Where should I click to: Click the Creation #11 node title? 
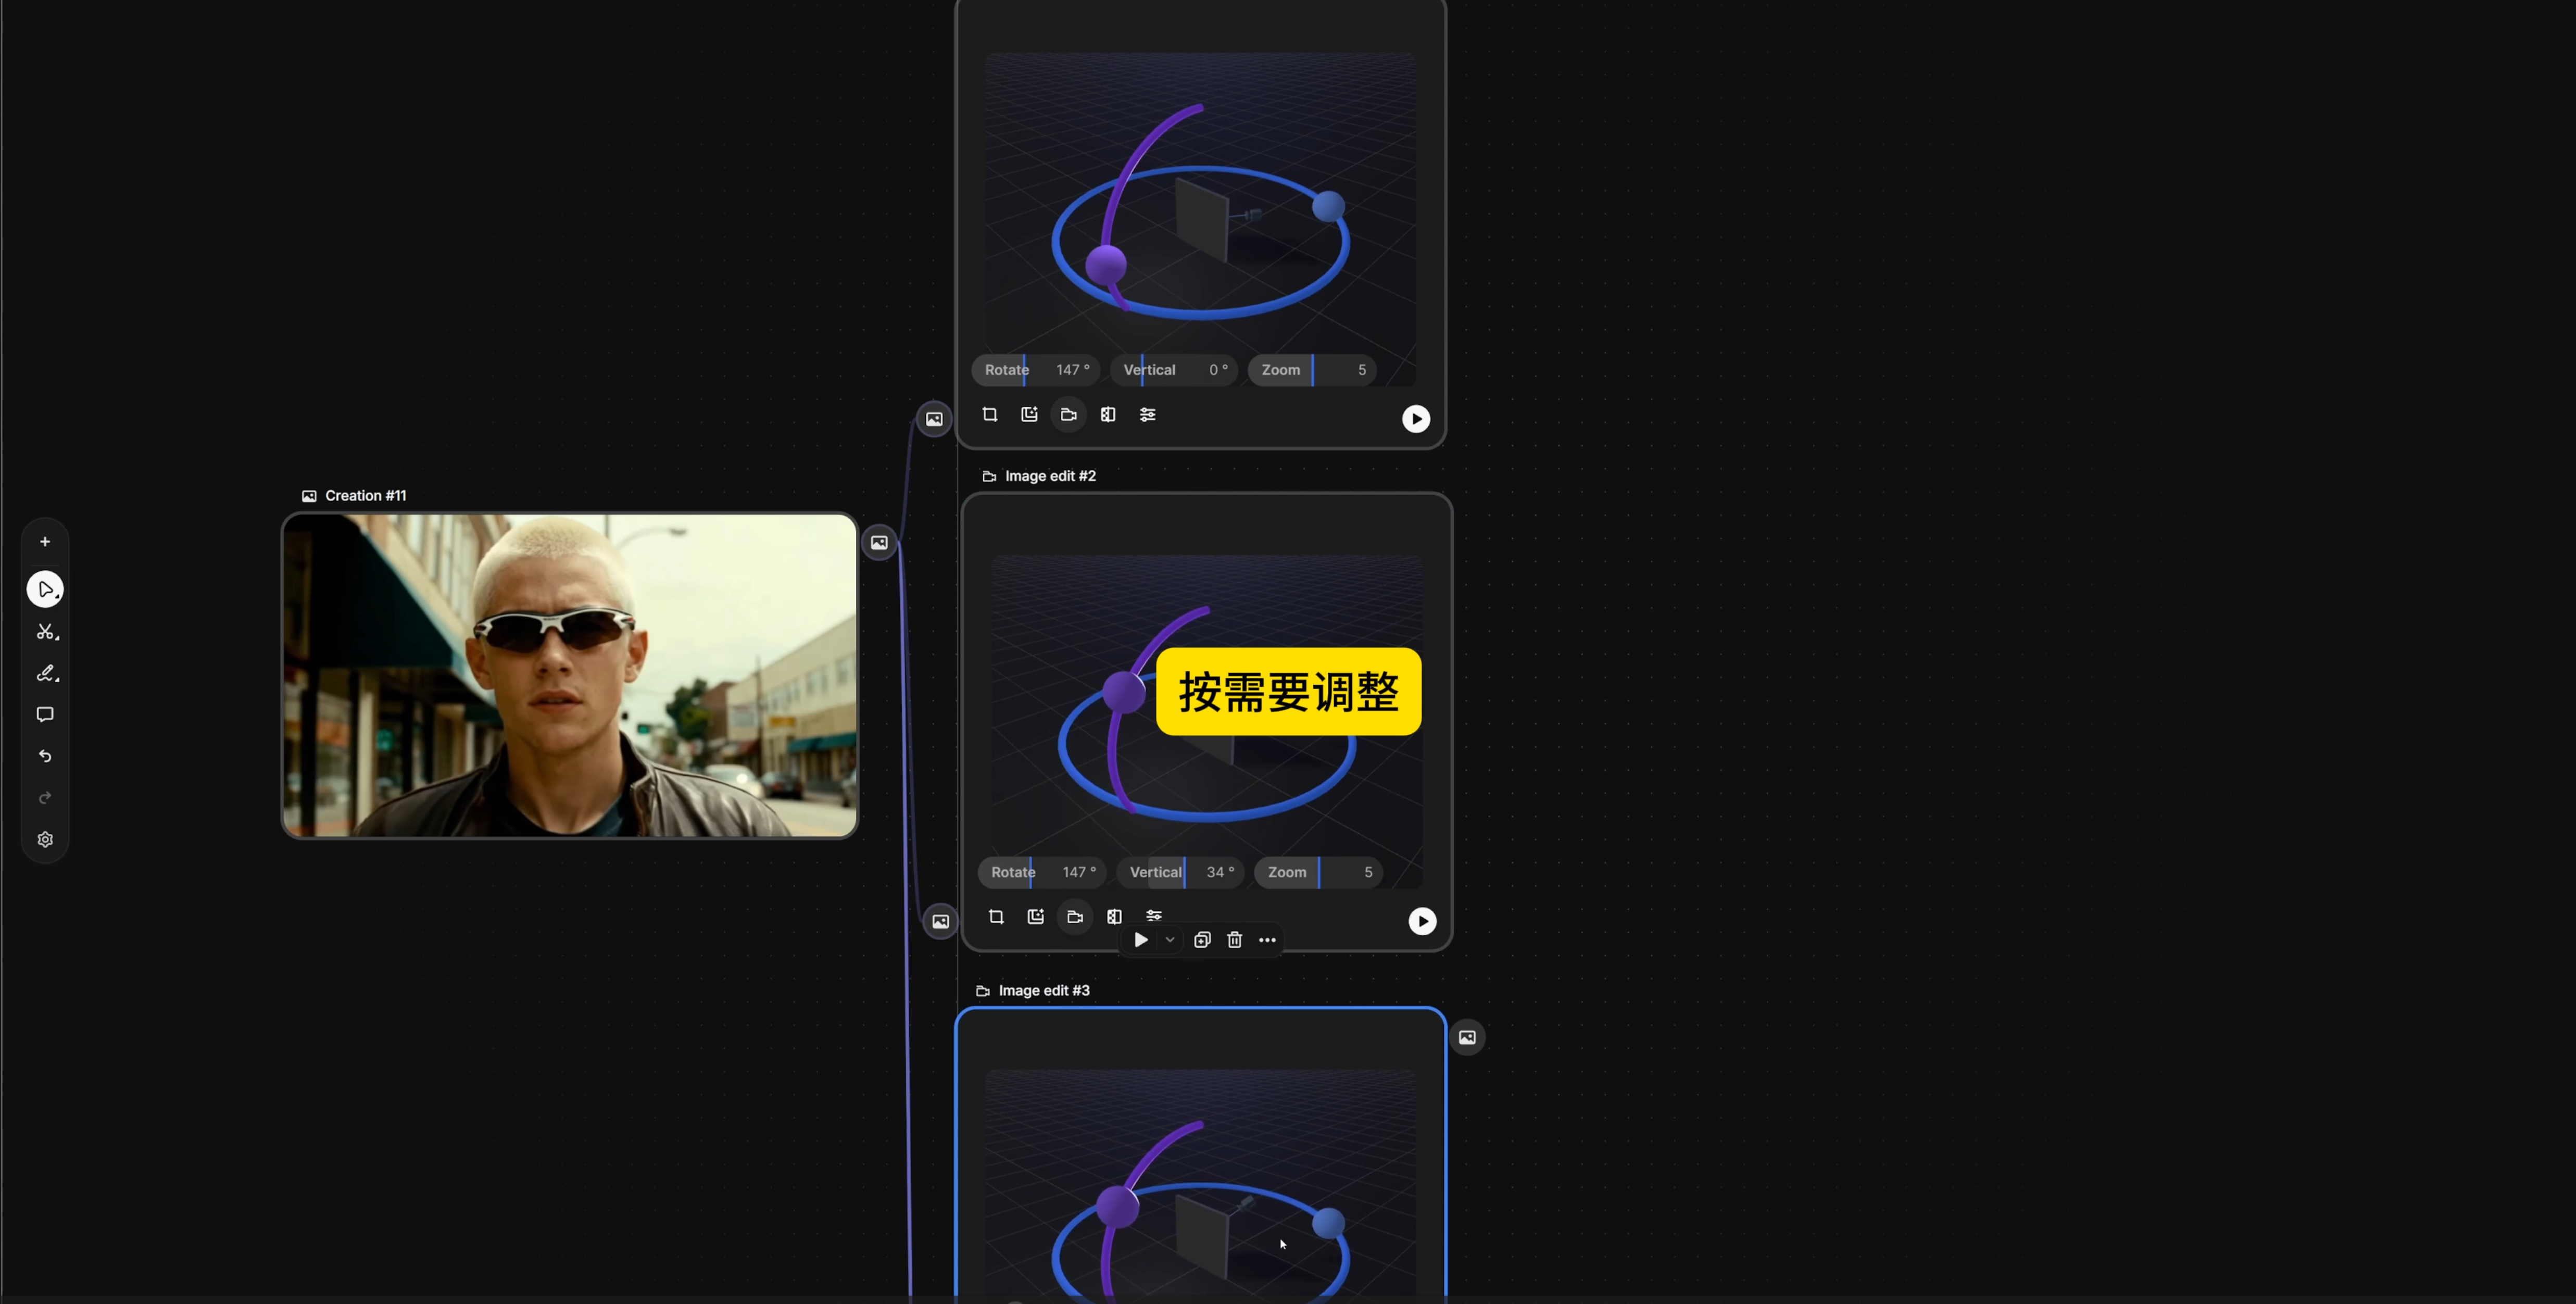coord(365,496)
